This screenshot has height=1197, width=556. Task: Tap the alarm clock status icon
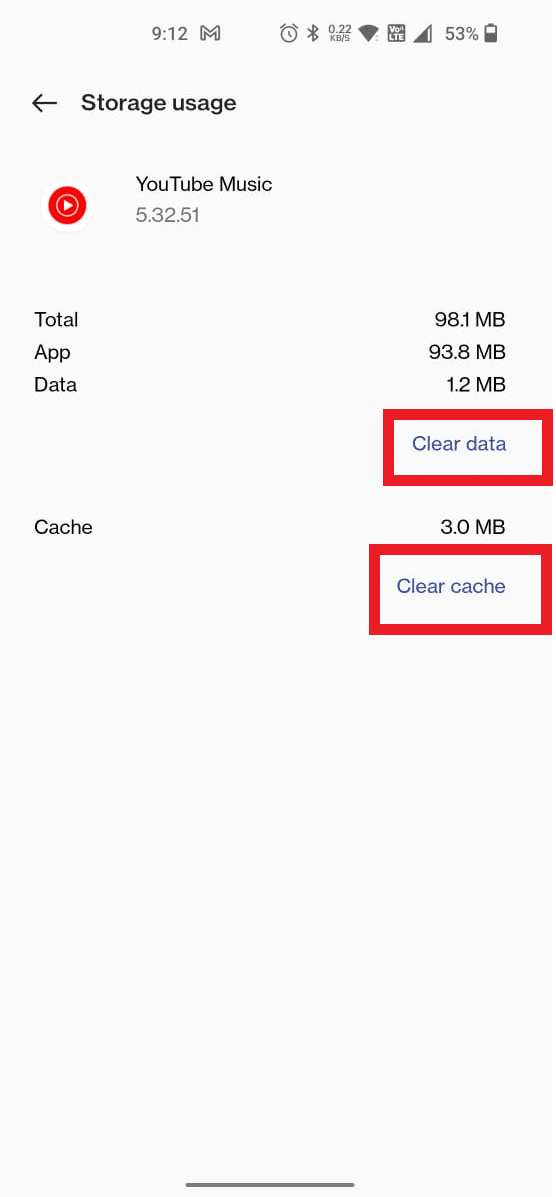(289, 34)
